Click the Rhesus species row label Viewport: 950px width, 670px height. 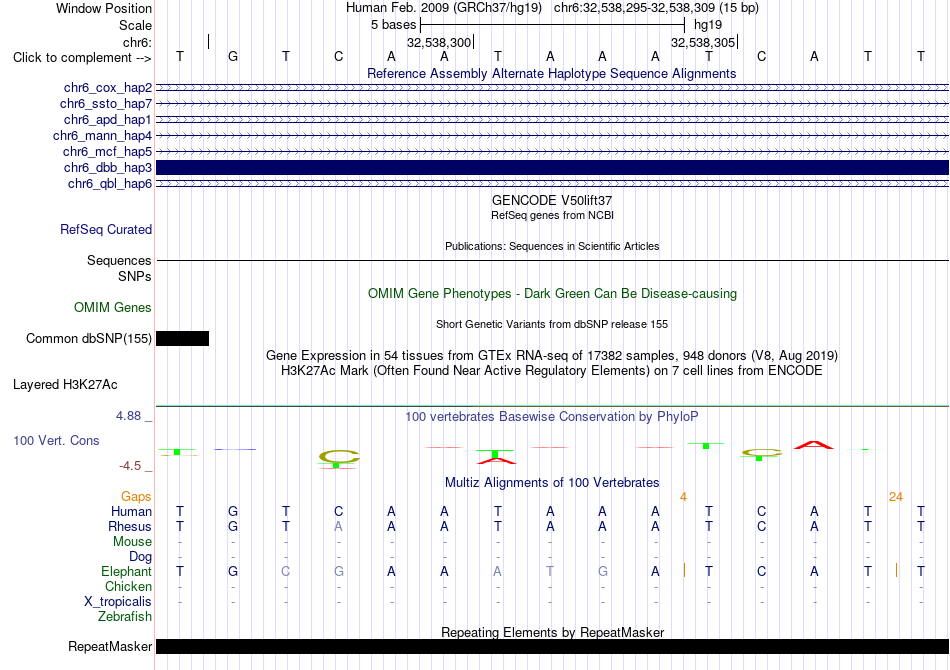(130, 527)
